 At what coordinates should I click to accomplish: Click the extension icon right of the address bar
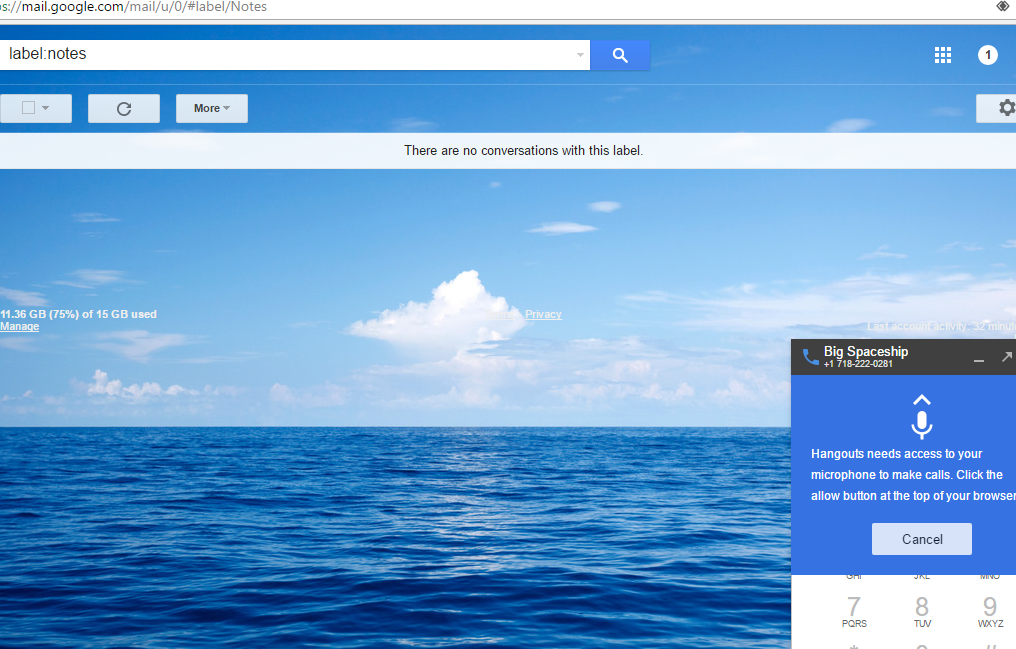tap(1003, 6)
